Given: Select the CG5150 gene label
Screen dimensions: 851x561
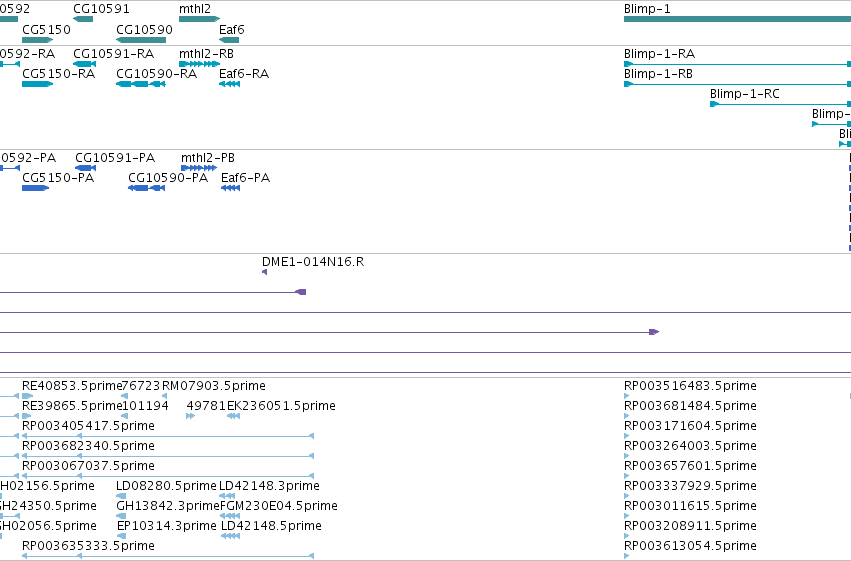Looking at the screenshot, I should 46,30.
